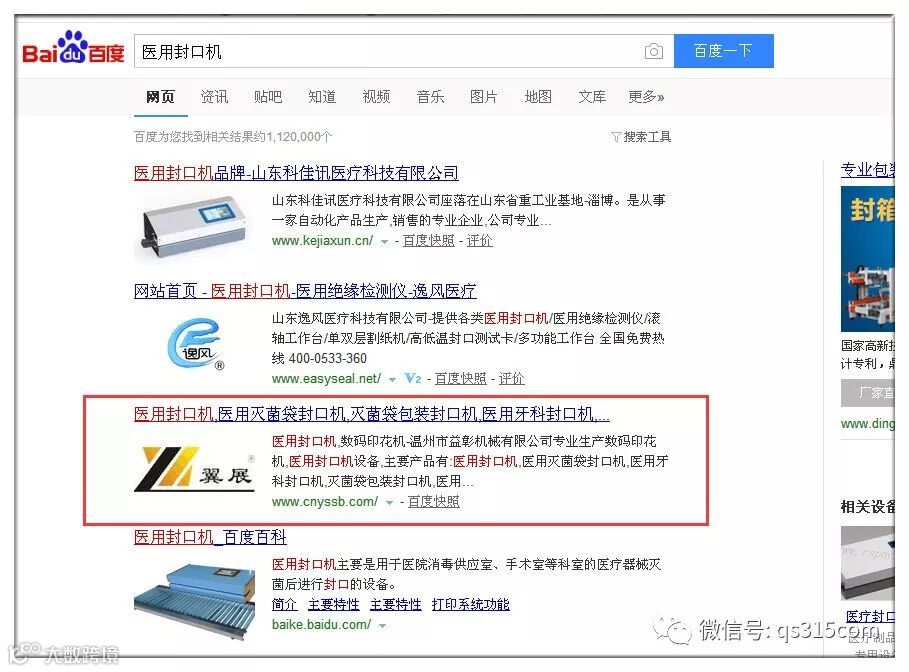This screenshot has width=909, height=672.
Task: Click the 评价 link under kejiaxun result
Action: 479,241
